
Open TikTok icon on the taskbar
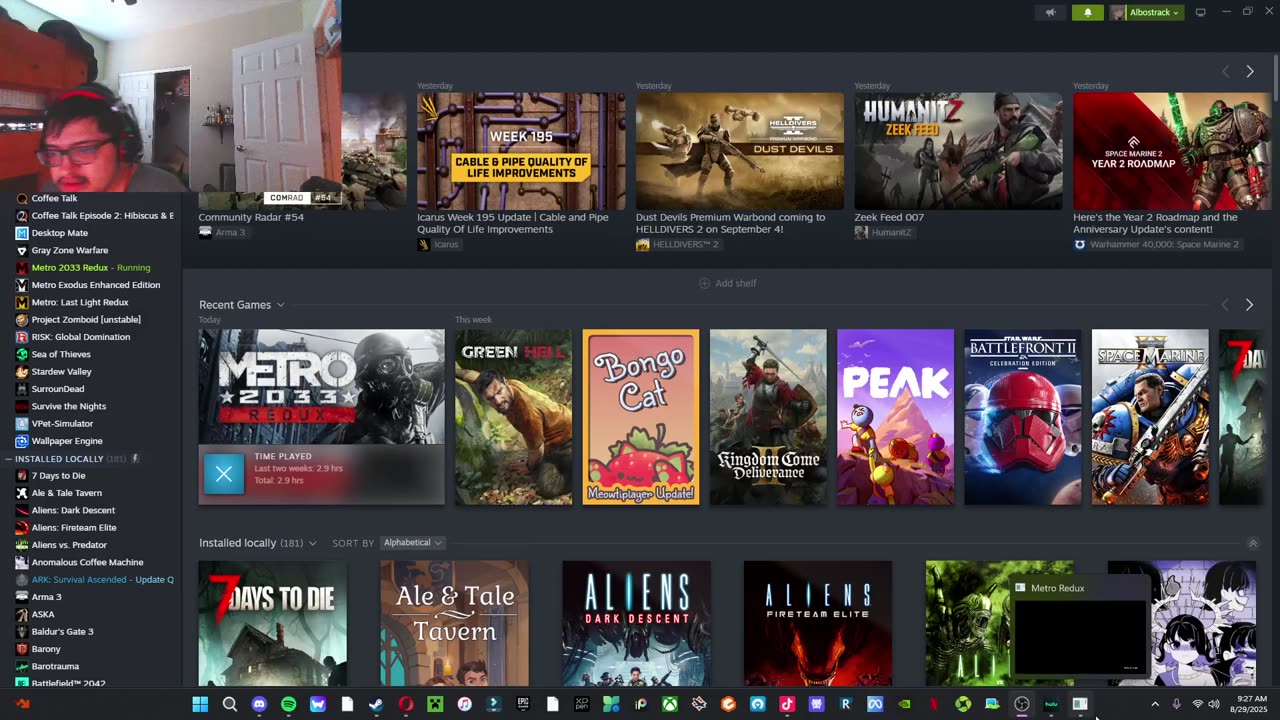coord(787,704)
